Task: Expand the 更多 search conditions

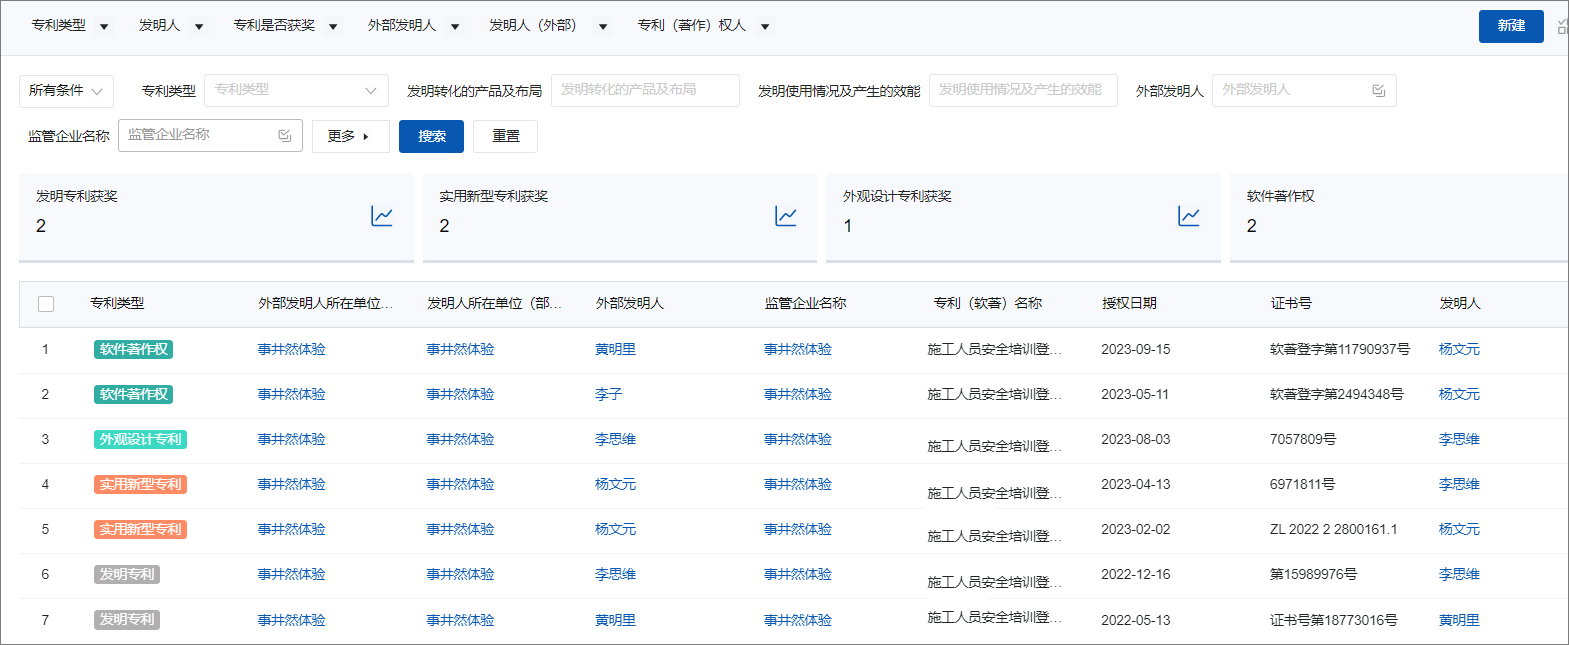Action: [350, 136]
